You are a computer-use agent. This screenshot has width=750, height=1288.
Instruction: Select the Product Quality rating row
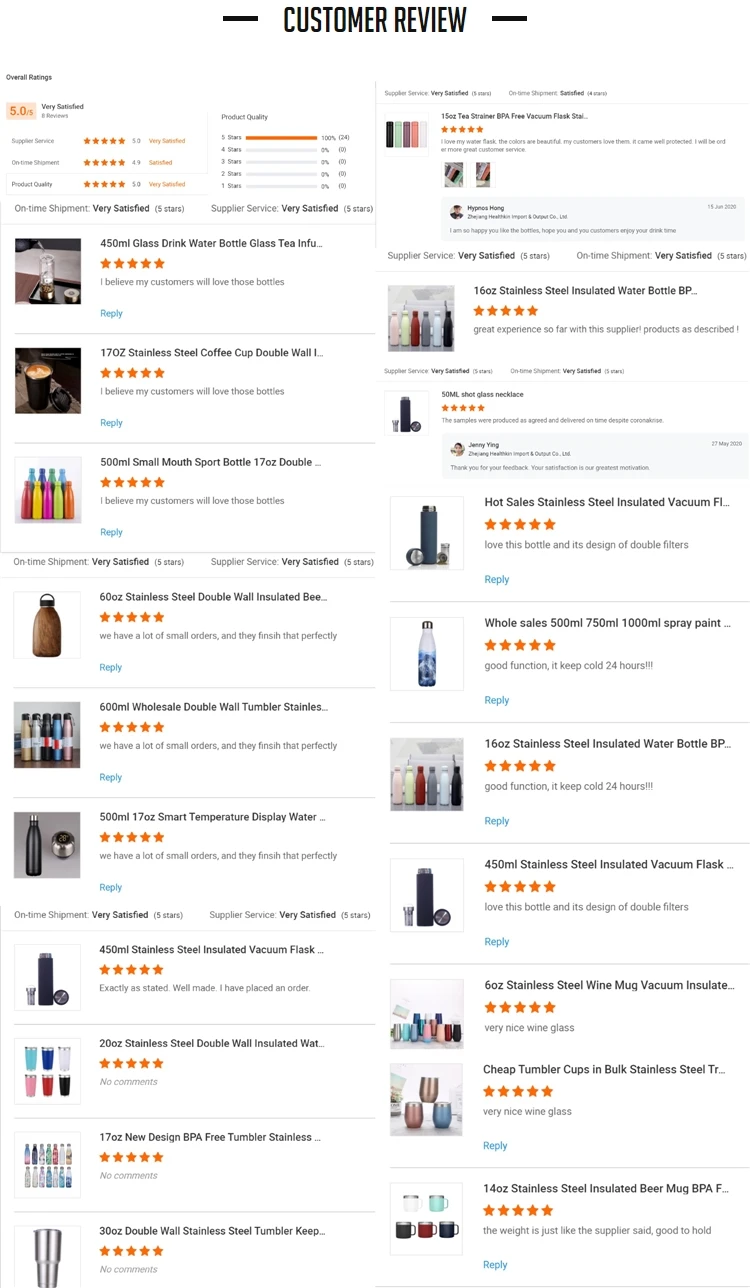[x=98, y=184]
